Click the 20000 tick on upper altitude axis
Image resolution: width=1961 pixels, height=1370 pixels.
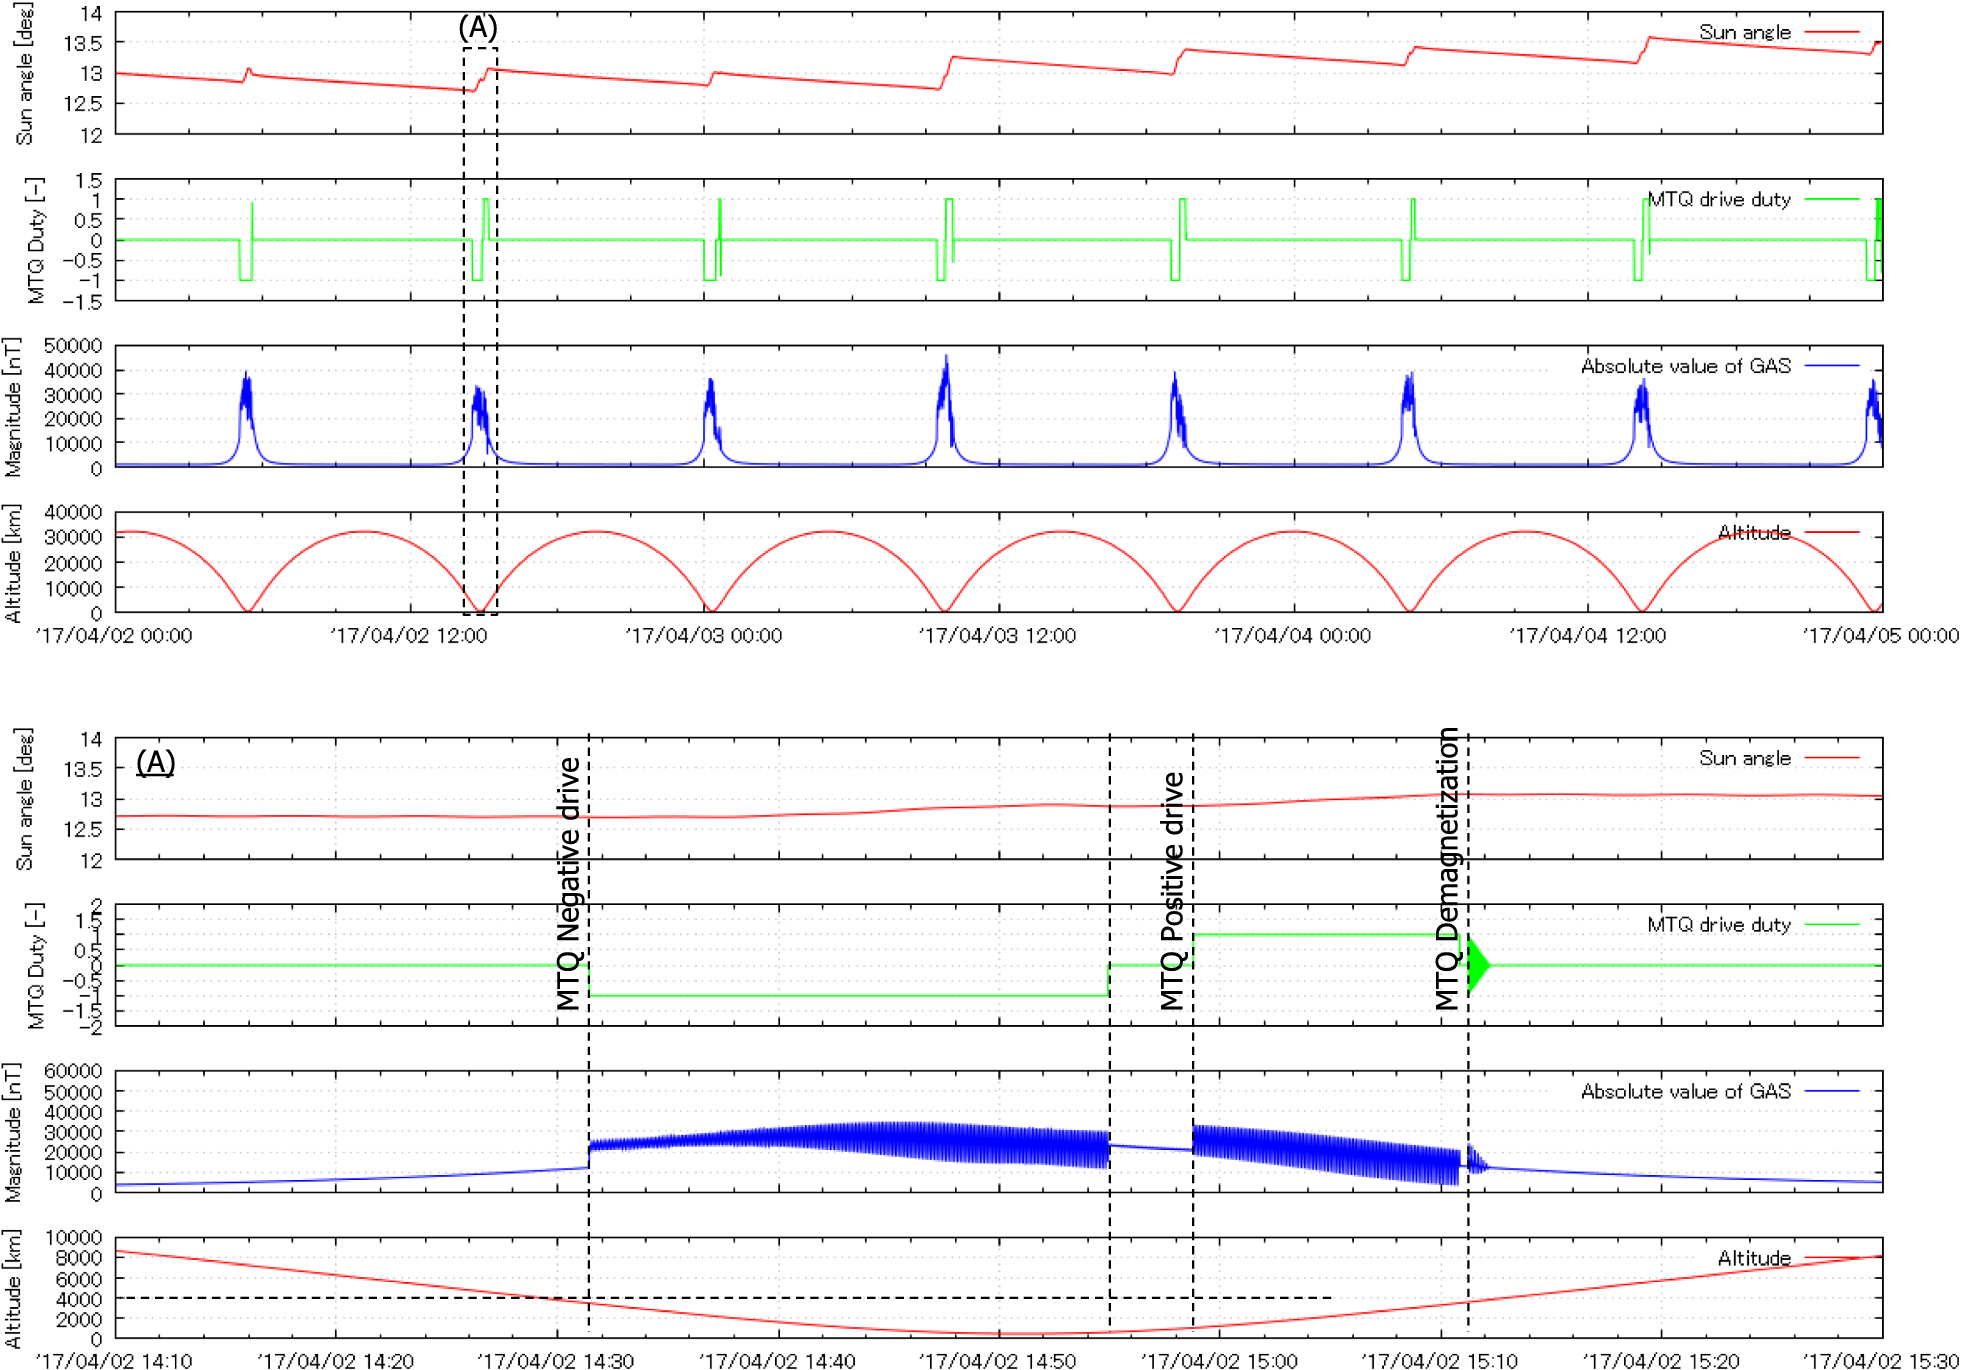pos(73,563)
